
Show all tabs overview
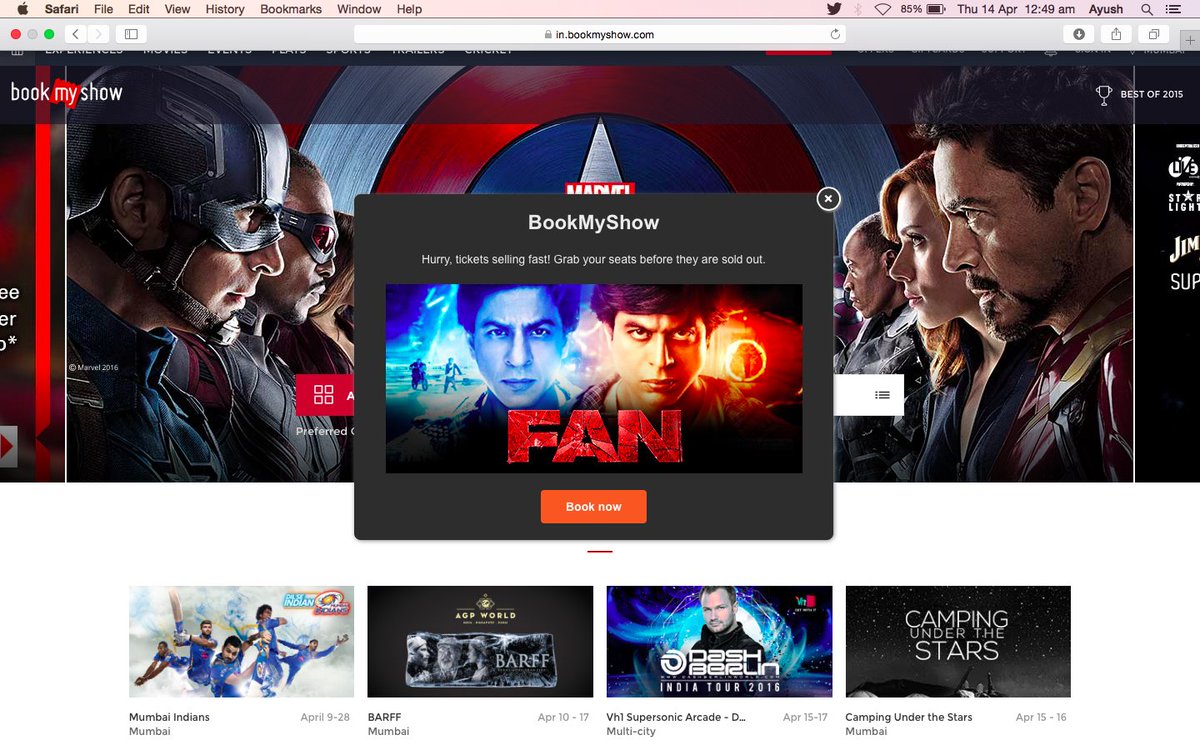click(x=1154, y=34)
